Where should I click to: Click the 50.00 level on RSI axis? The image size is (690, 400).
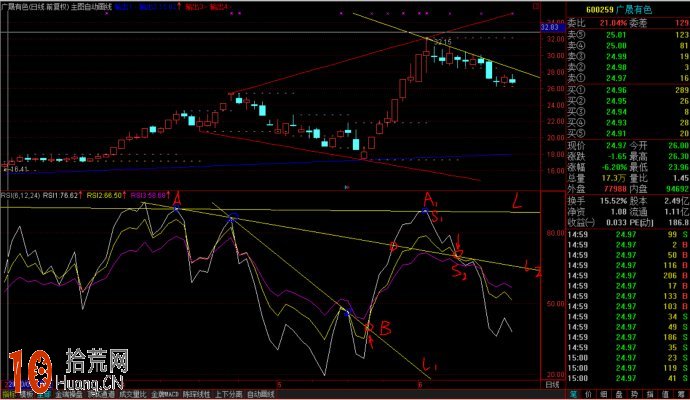(555, 304)
